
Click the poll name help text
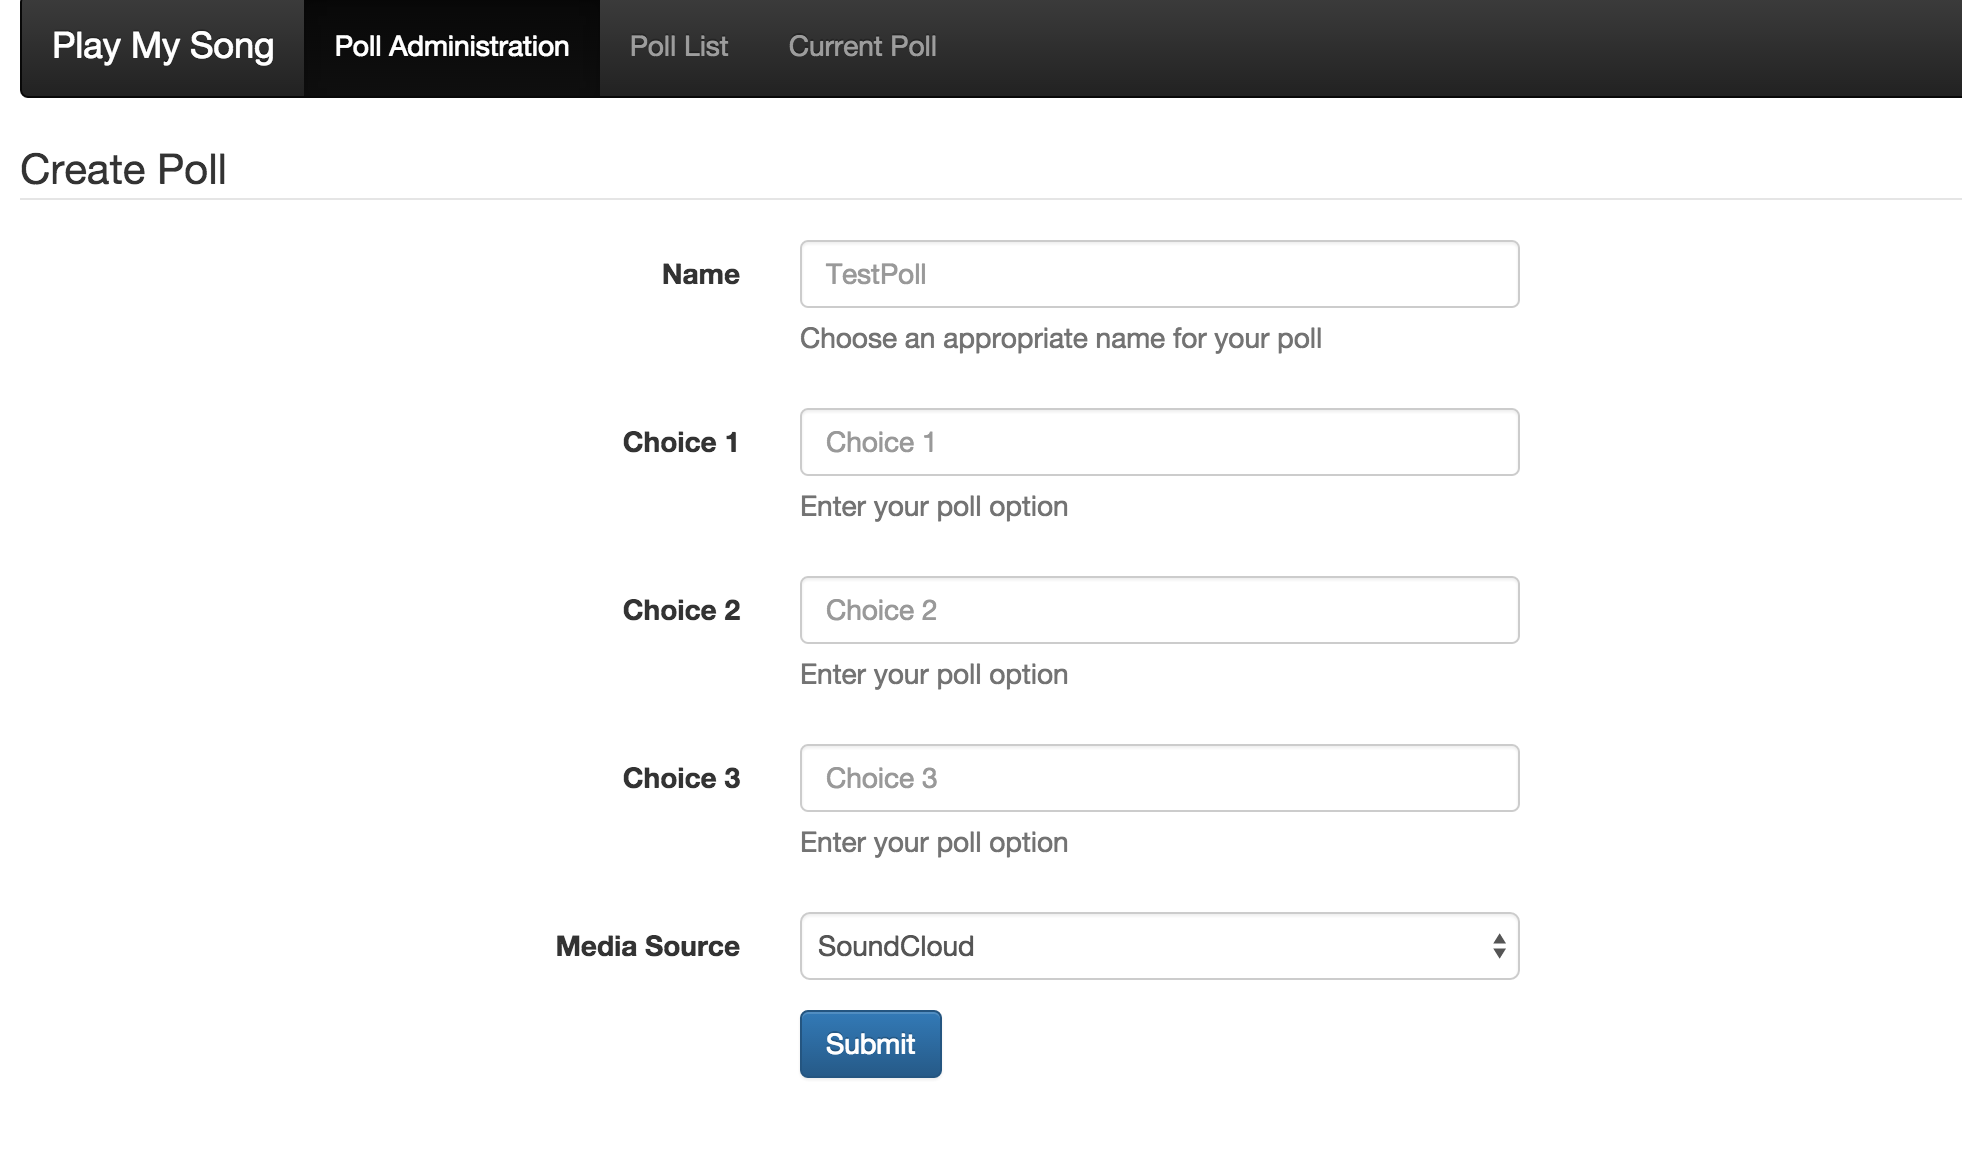click(x=1060, y=338)
